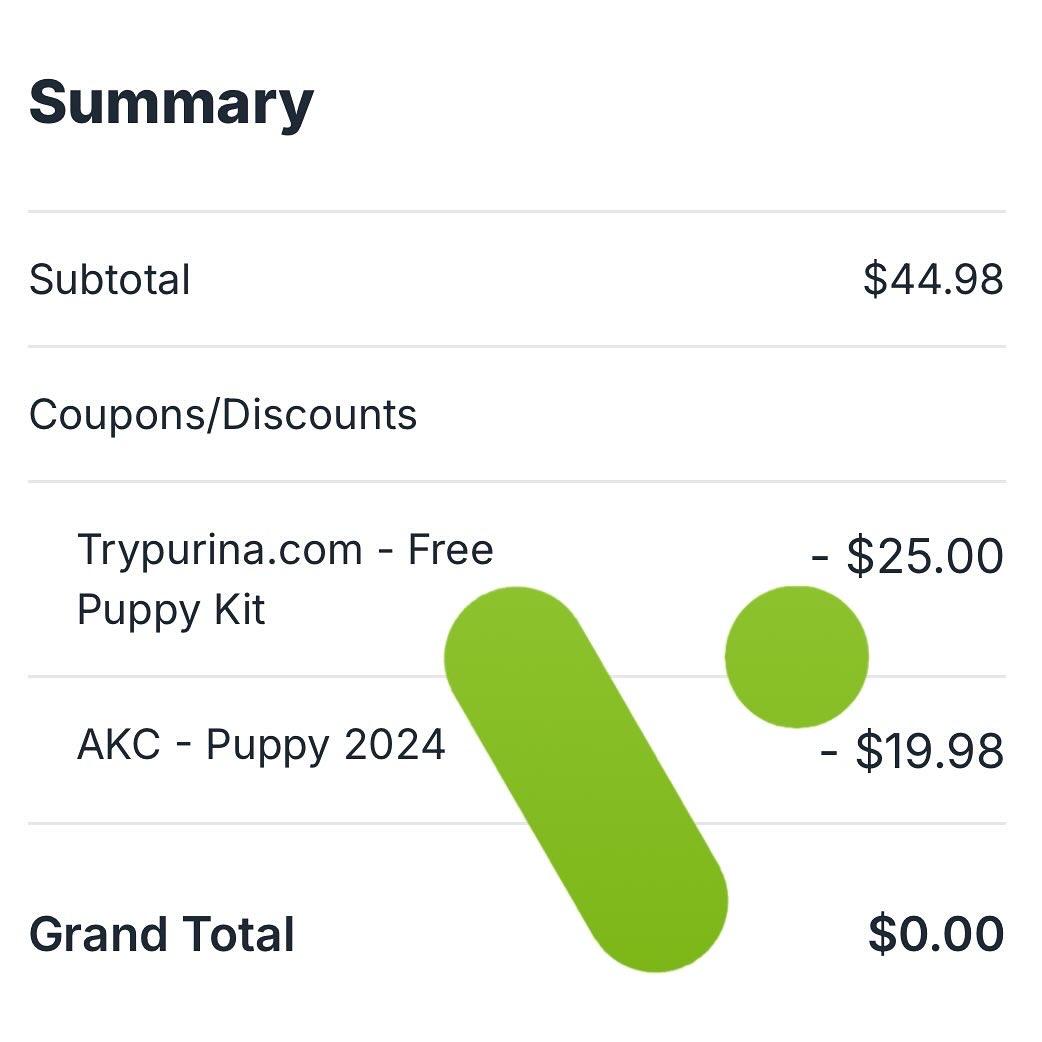Click the word AKC
Image resolution: width=1042 pixels, height=1042 pixels.
point(119,744)
